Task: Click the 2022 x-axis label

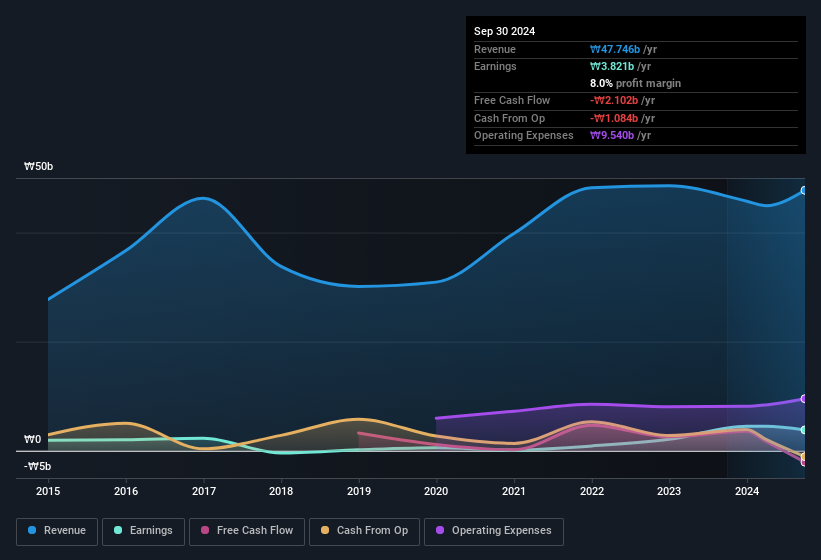Action: 592,491
